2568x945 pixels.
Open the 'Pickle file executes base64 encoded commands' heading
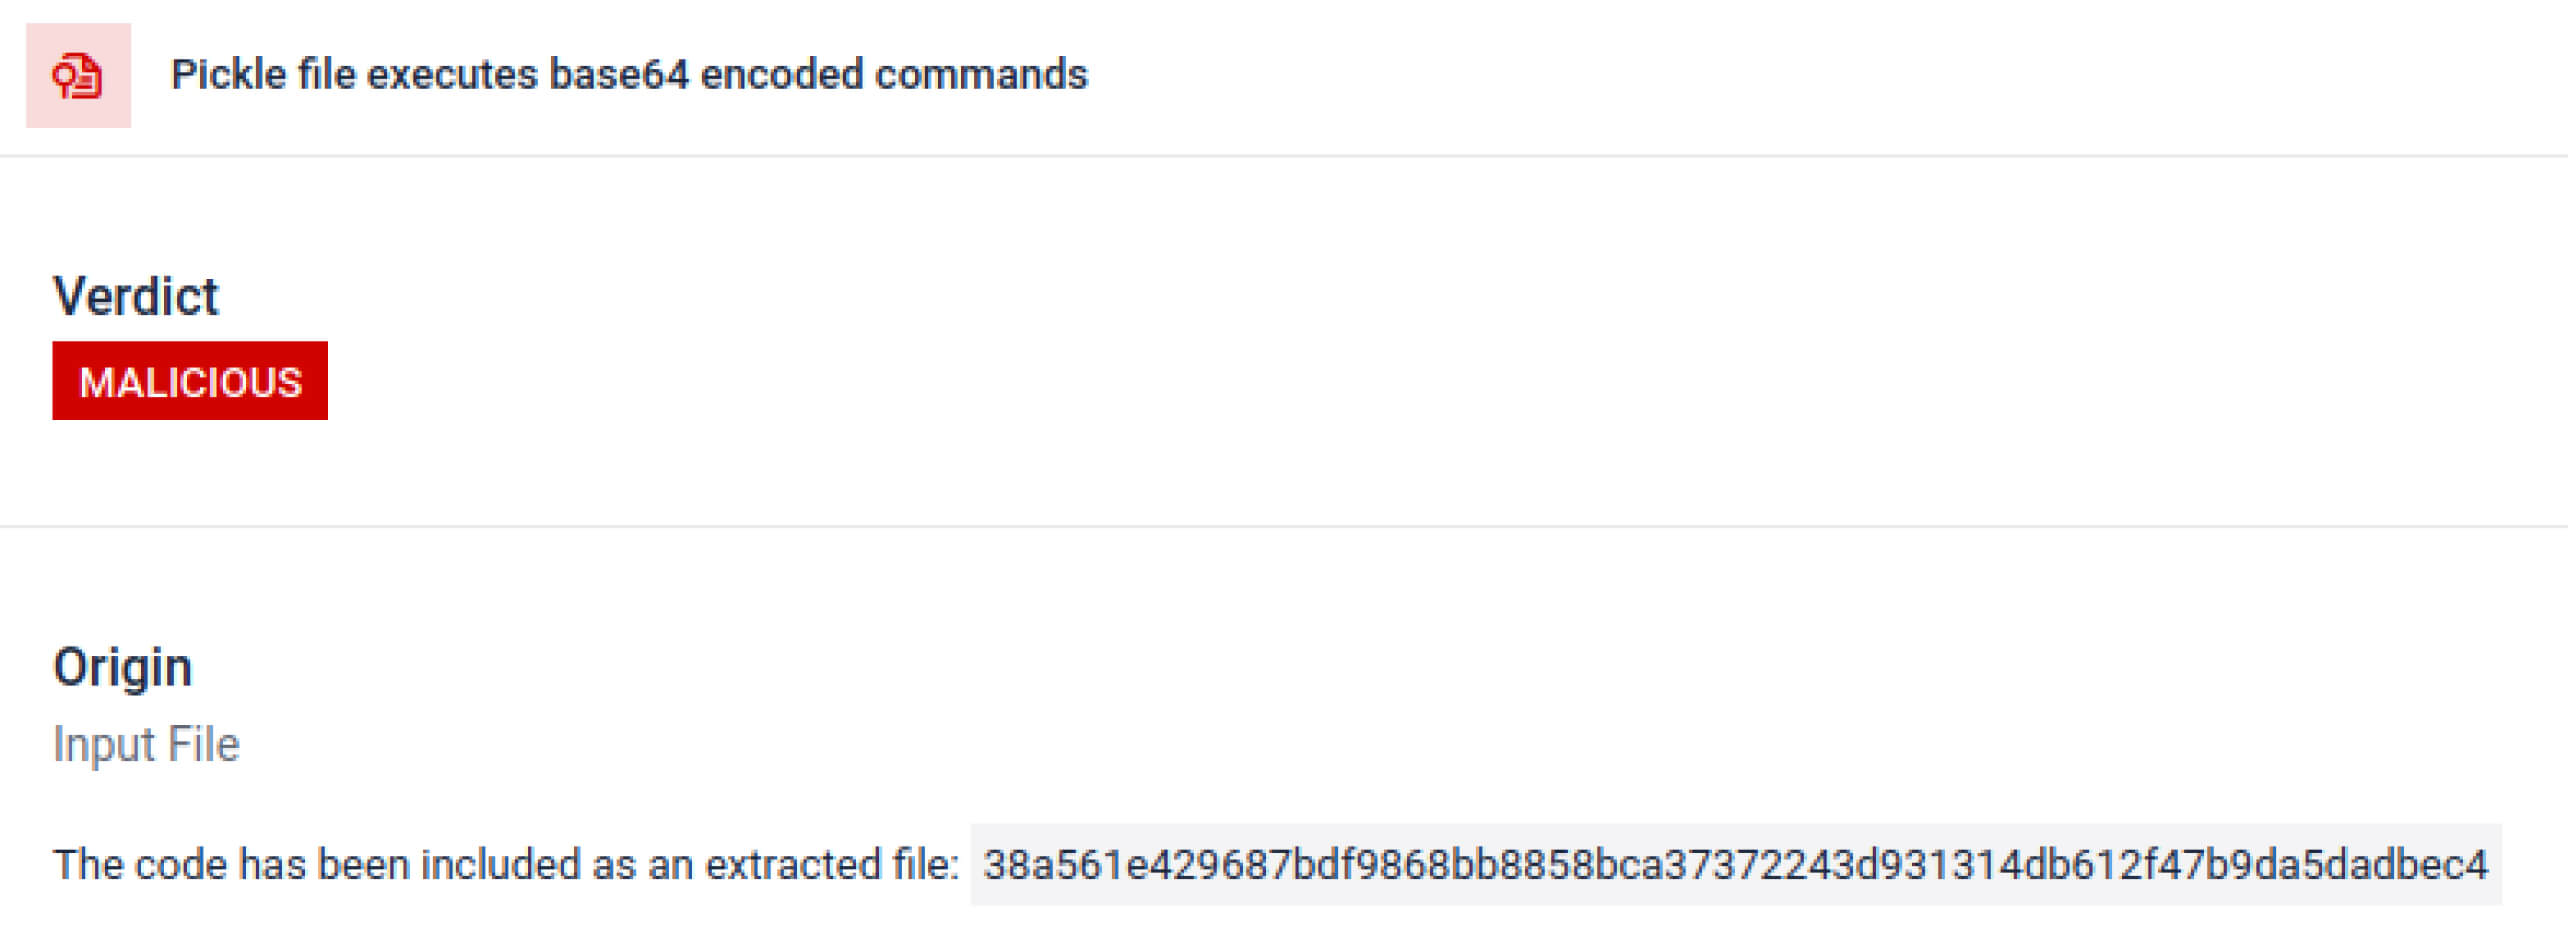pyautogui.click(x=630, y=73)
